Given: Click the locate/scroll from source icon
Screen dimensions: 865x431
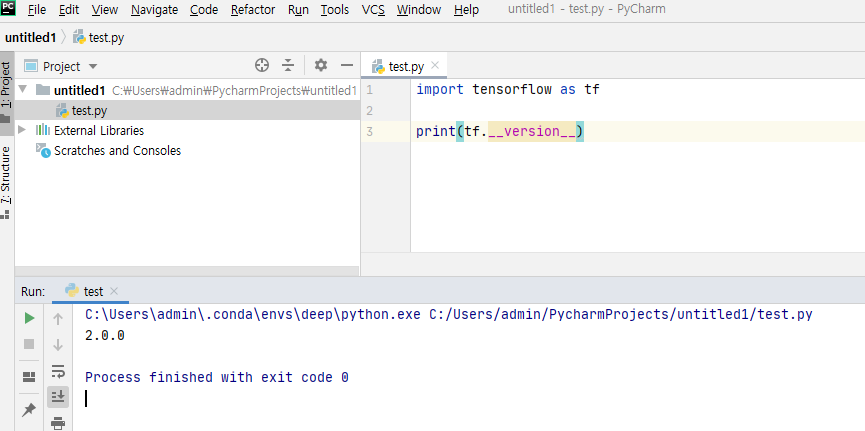Looking at the screenshot, I should point(262,66).
